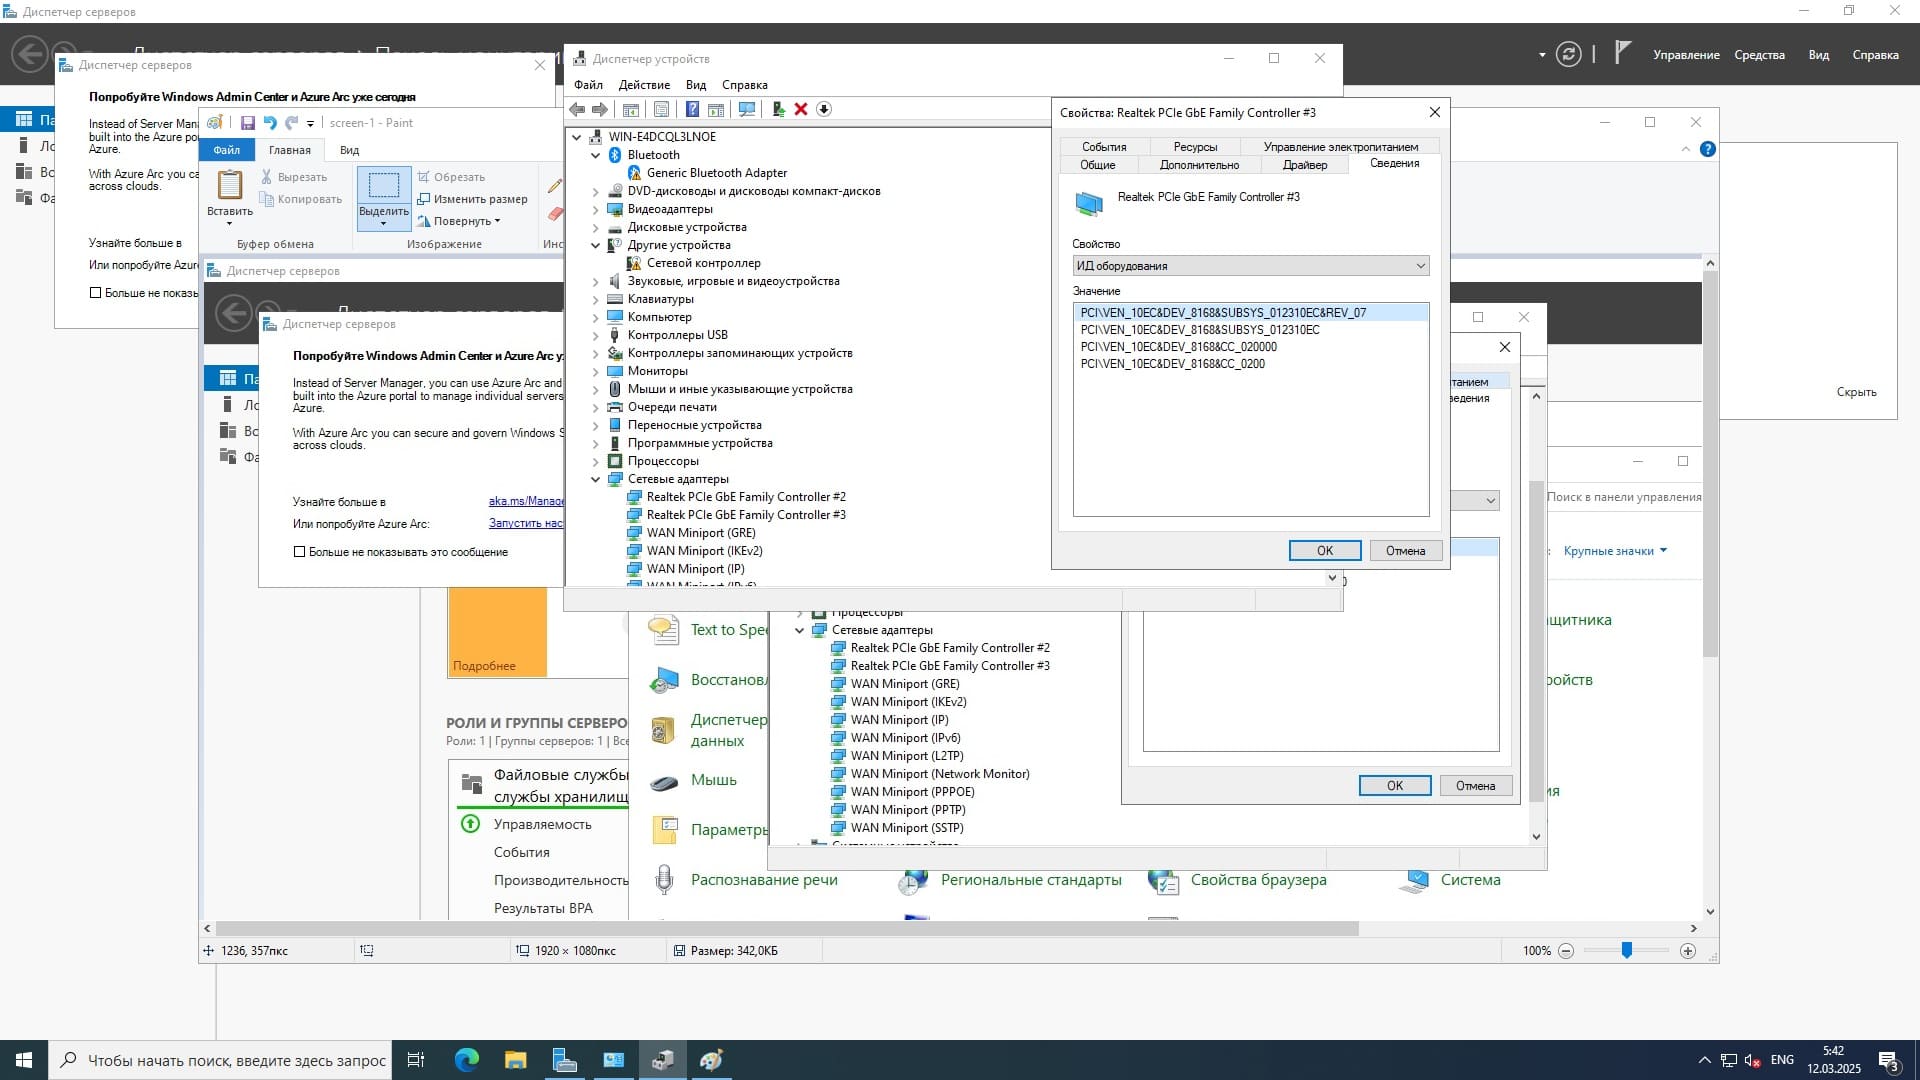Open Microsoft Edge from taskbar
This screenshot has width=1920, height=1080.
pos(467,1060)
